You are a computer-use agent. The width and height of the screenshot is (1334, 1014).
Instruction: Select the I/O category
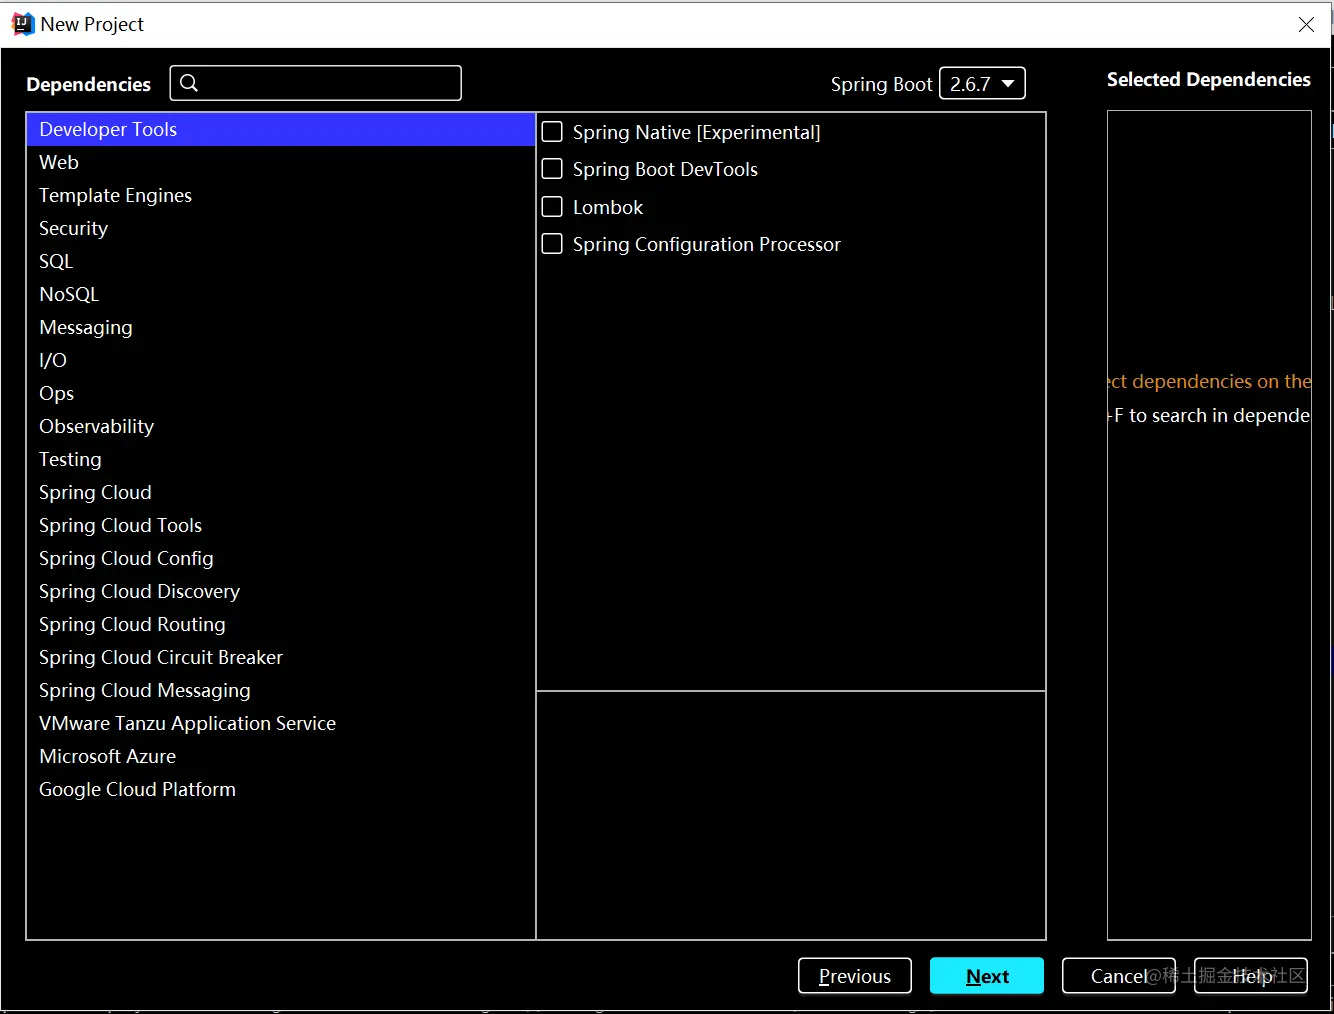pos(281,360)
